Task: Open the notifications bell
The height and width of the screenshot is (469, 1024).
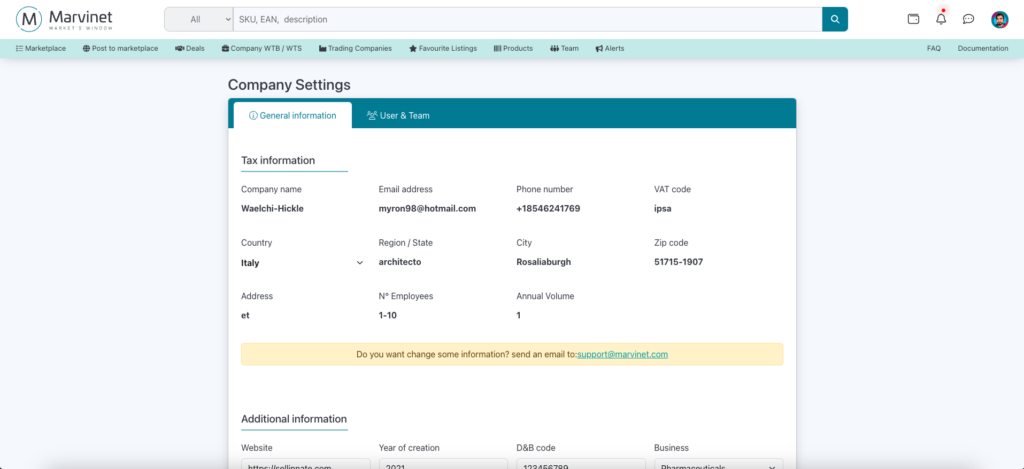Action: coord(941,19)
